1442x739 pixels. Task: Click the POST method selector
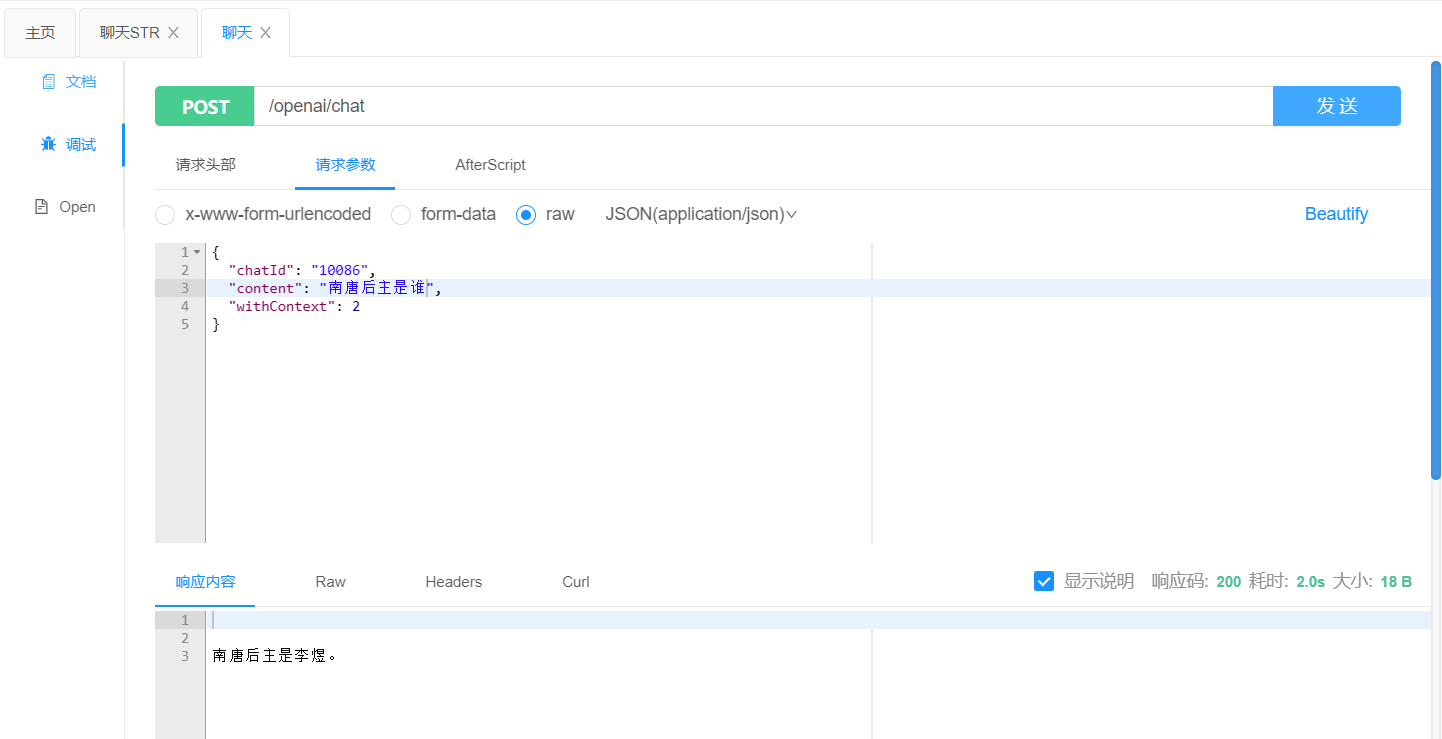click(x=205, y=106)
